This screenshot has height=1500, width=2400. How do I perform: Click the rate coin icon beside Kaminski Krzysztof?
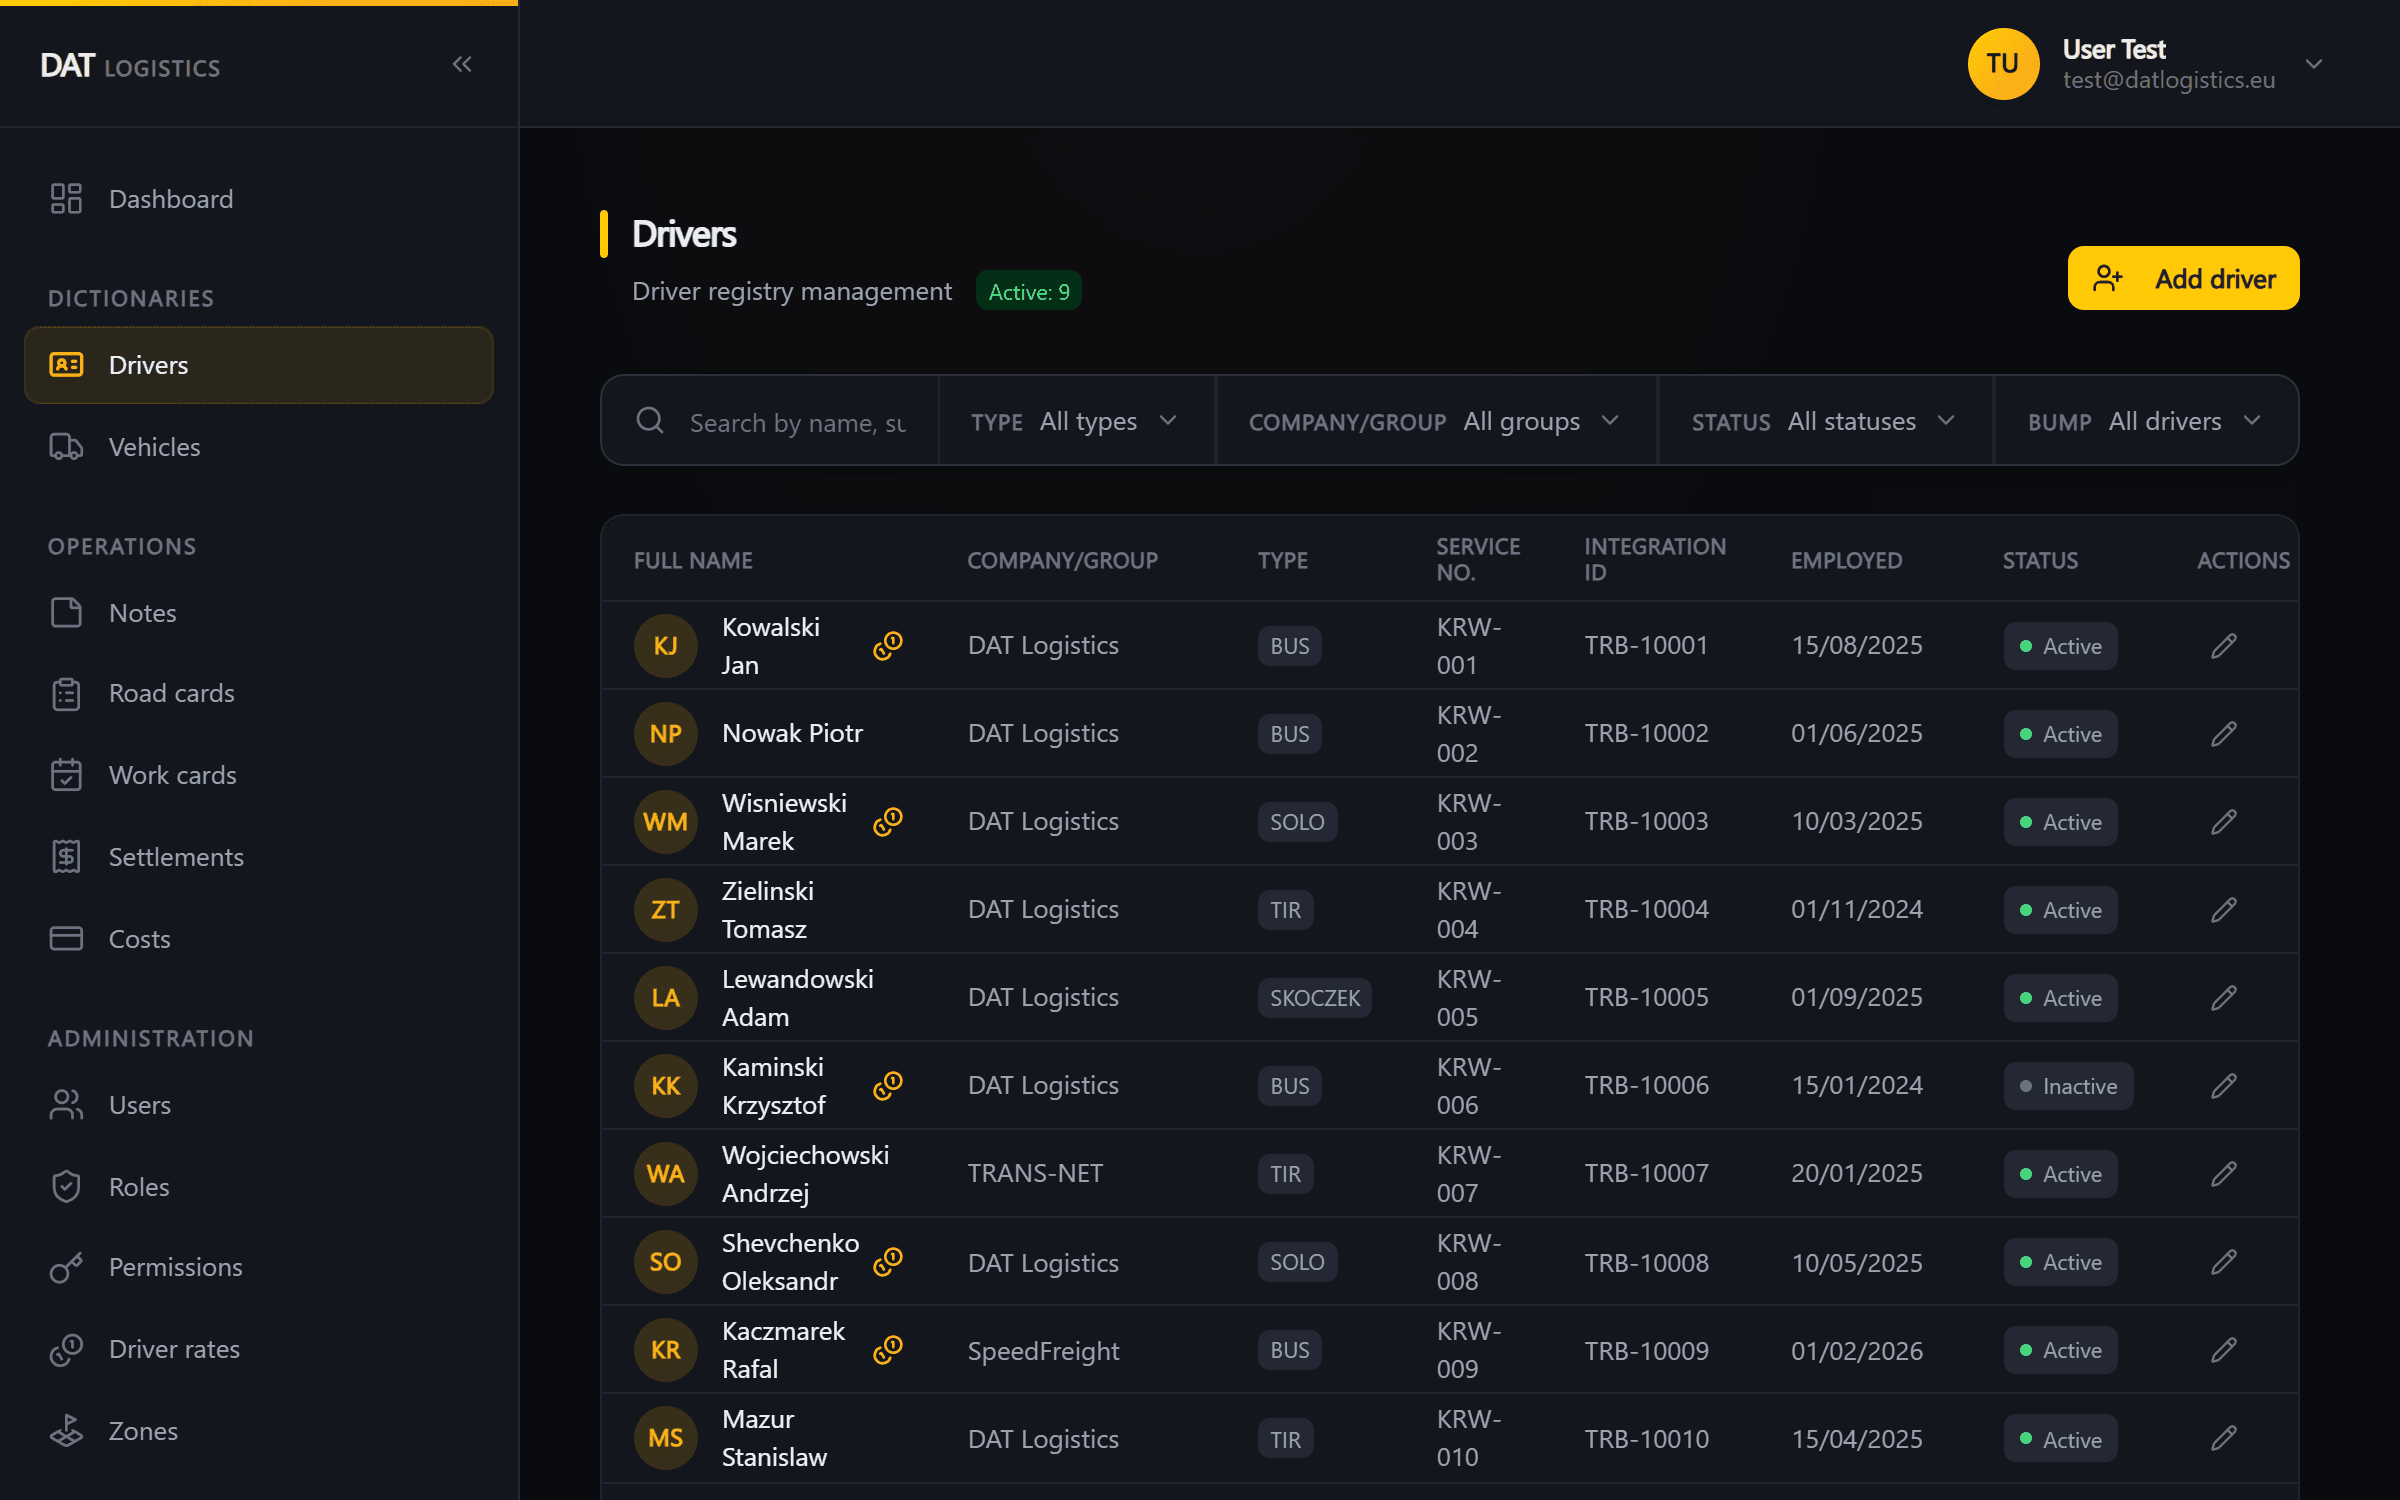[x=888, y=1086]
